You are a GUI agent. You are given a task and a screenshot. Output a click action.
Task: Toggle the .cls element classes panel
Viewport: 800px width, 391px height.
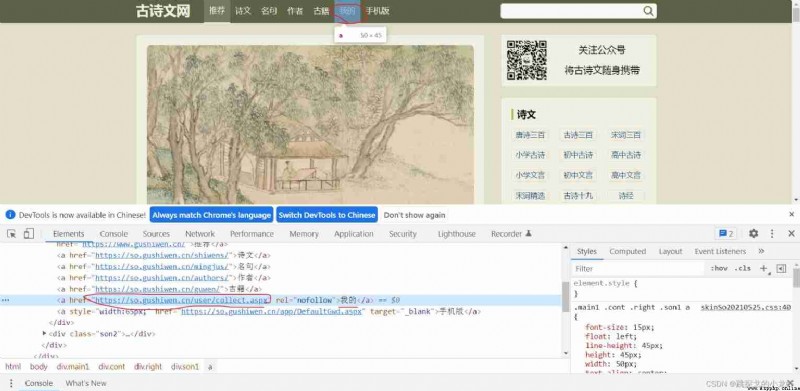click(742, 268)
